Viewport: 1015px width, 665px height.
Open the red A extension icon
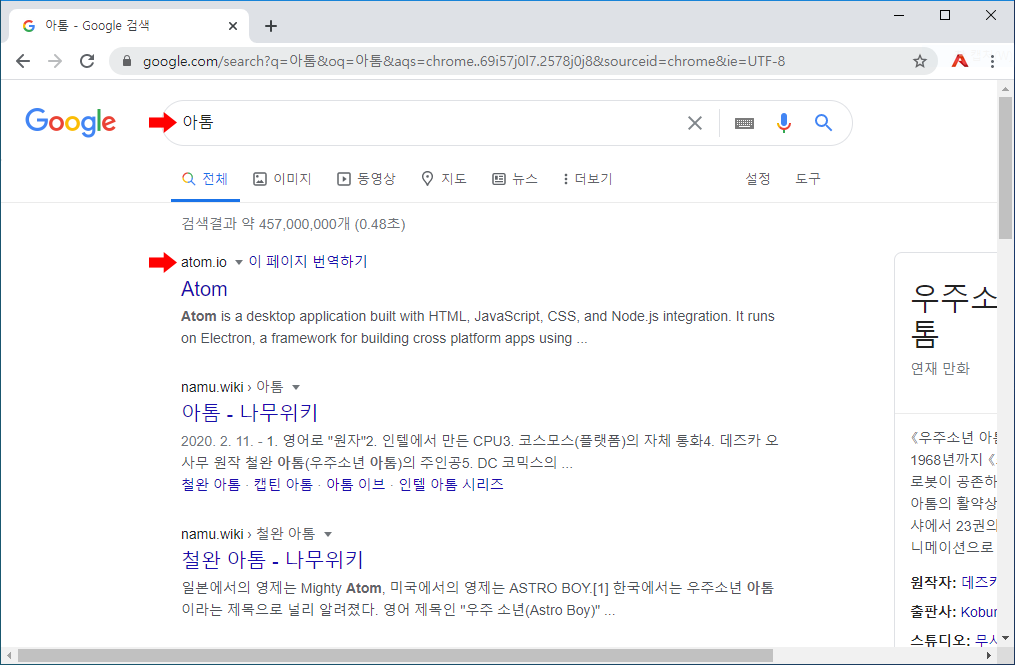coord(959,62)
